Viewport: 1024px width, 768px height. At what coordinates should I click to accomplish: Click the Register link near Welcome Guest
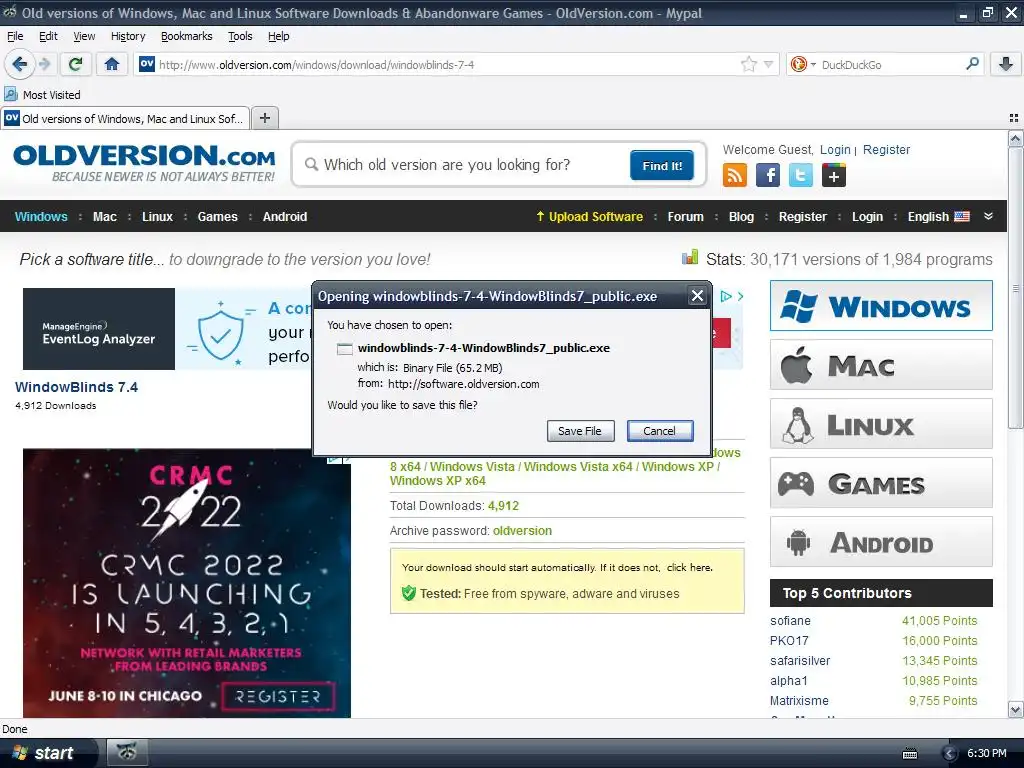pos(886,150)
